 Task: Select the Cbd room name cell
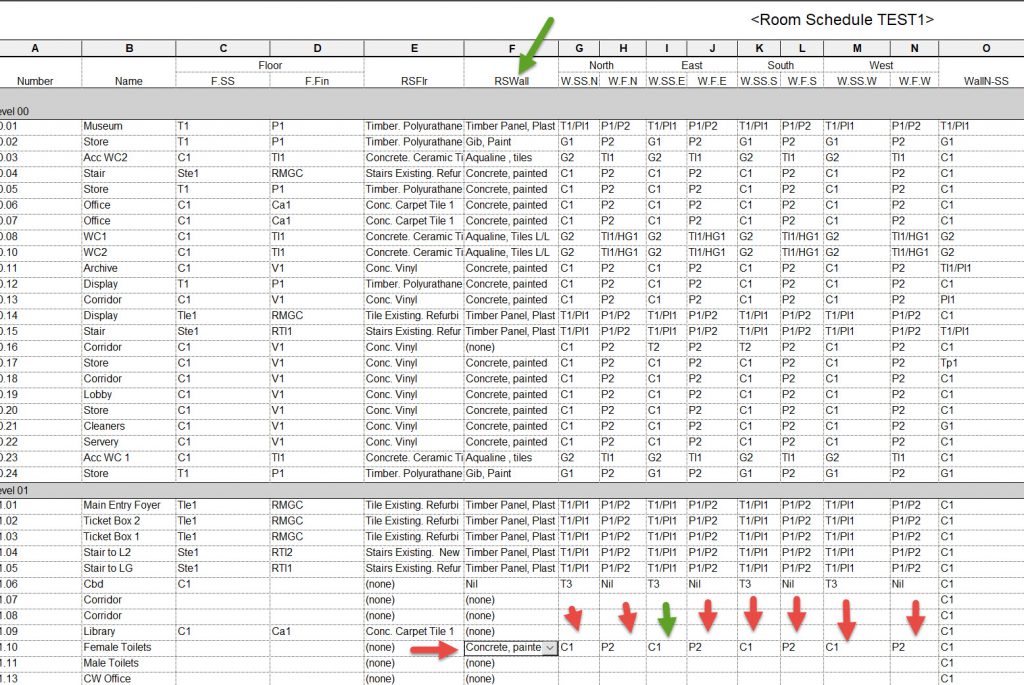(x=94, y=584)
